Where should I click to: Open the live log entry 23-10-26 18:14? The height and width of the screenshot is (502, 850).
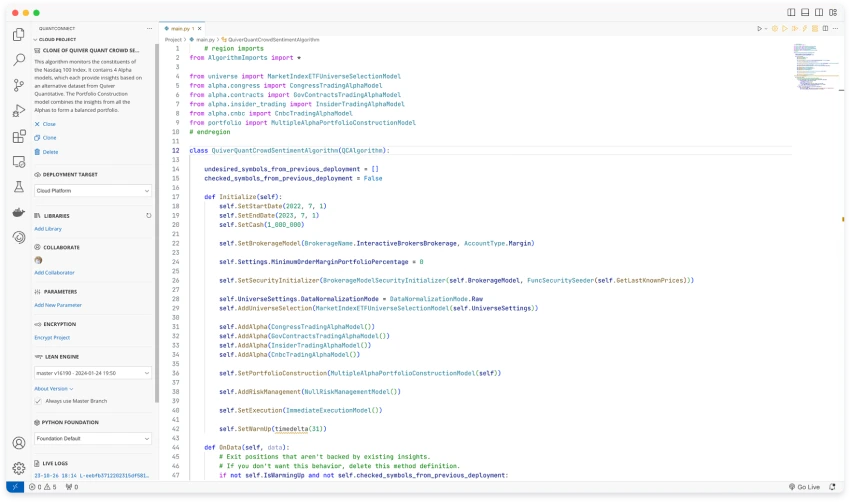[x=92, y=475]
